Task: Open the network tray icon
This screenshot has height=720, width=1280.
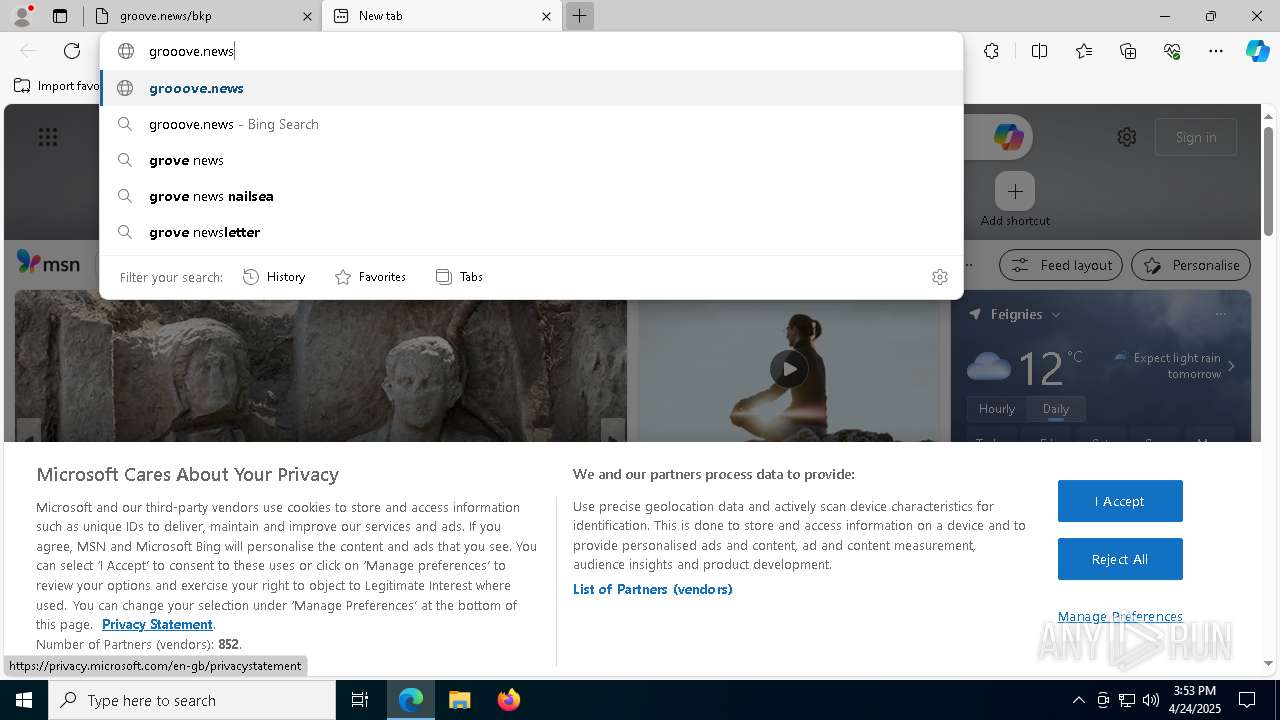Action: coord(1127,700)
